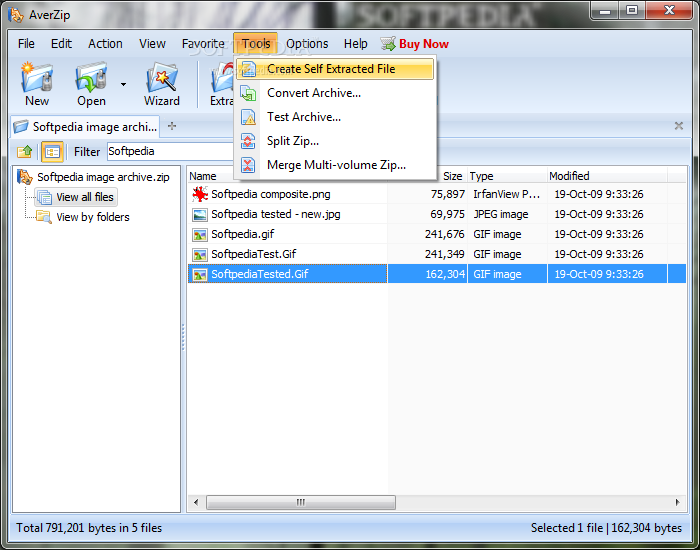The width and height of the screenshot is (700, 550).
Task: Click the Softpedia.gif file icon
Action: pos(200,234)
